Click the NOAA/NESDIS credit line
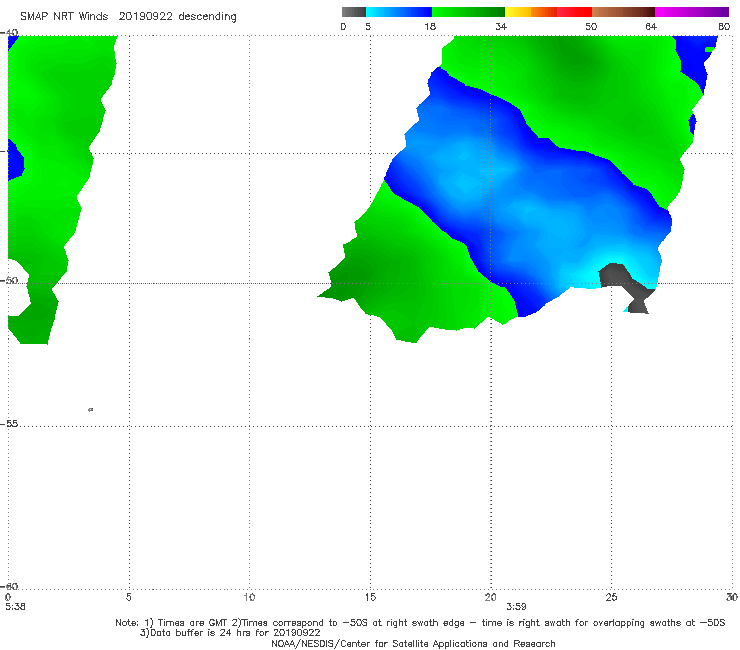Image resolution: width=740 pixels, height=650 pixels. [413, 644]
